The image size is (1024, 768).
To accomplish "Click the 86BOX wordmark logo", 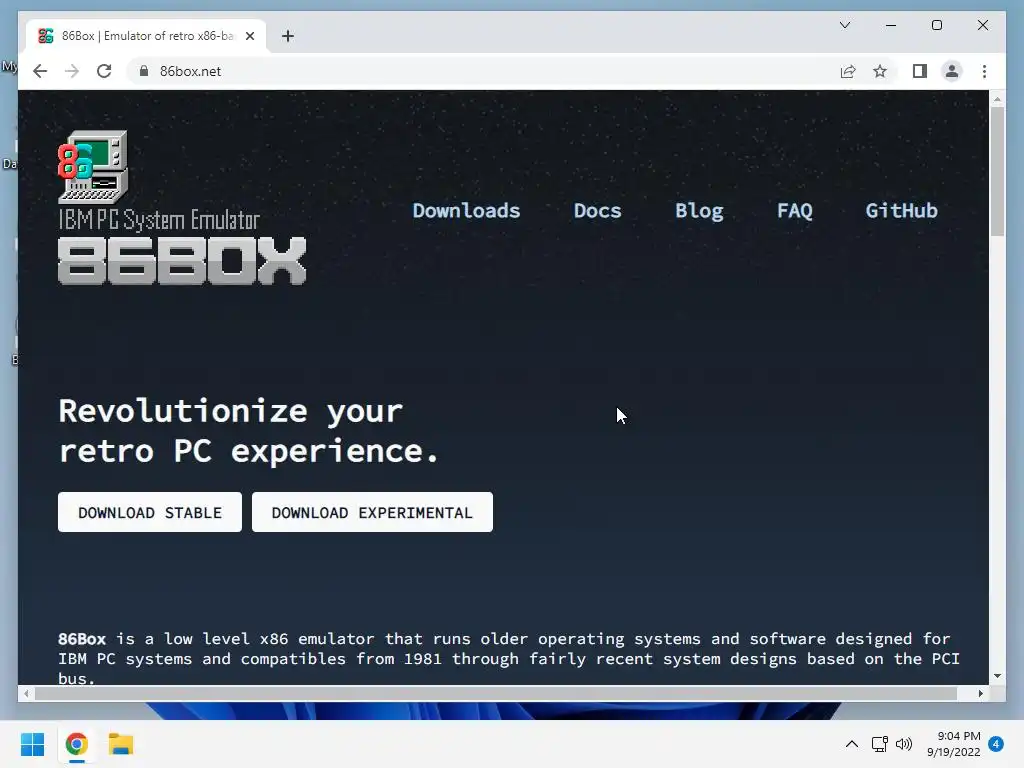I will (x=182, y=261).
